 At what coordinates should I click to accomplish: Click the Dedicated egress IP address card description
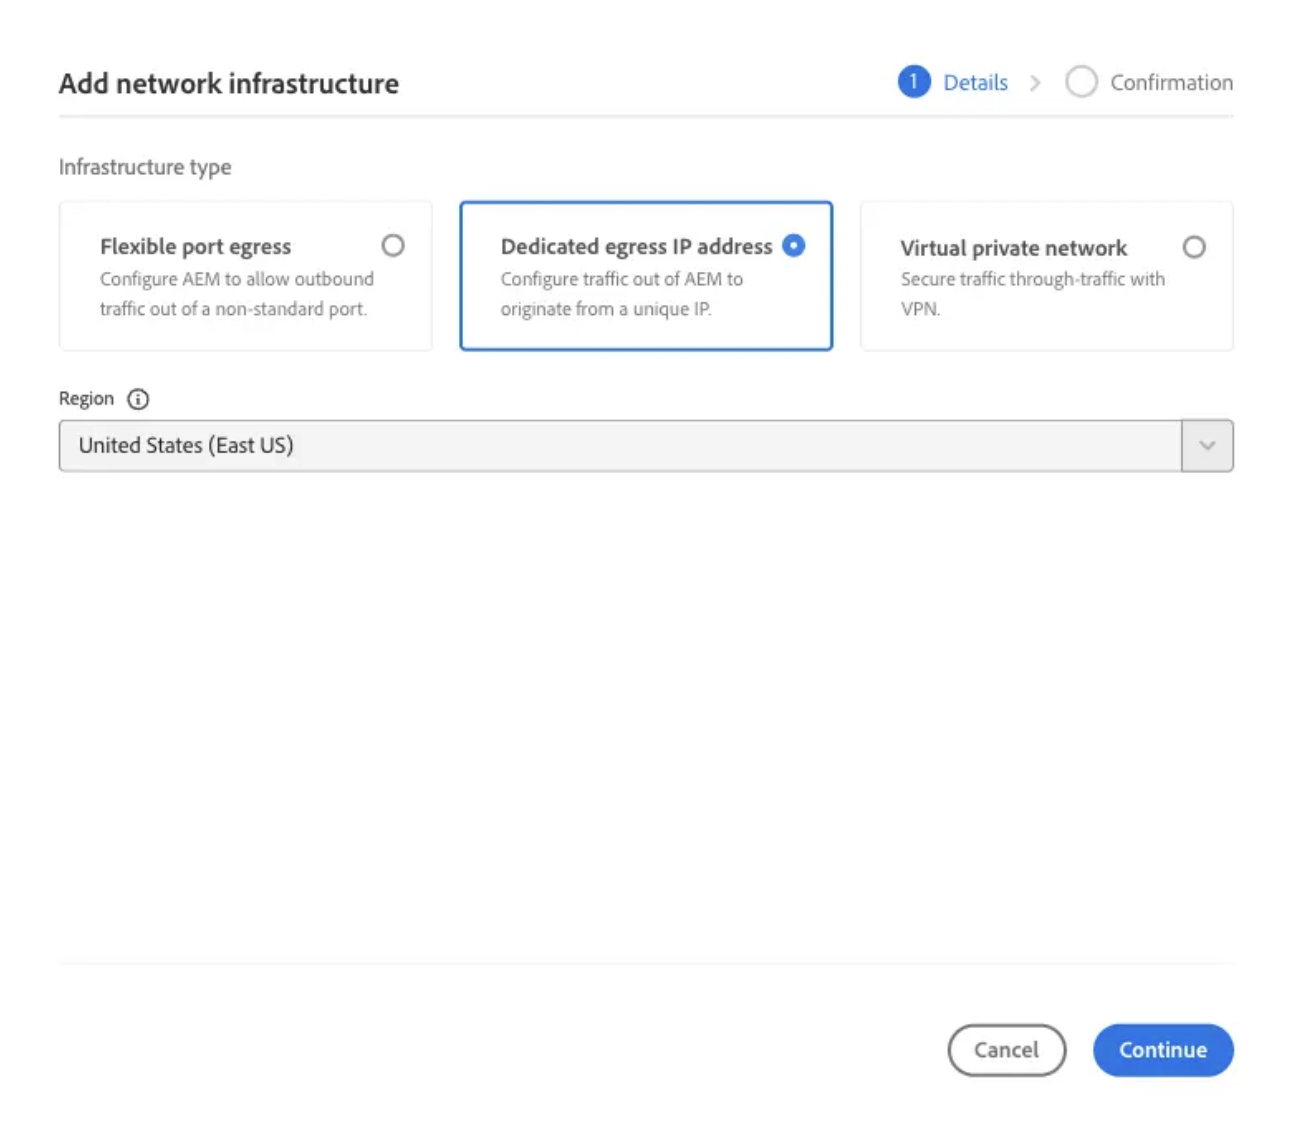[x=622, y=294]
